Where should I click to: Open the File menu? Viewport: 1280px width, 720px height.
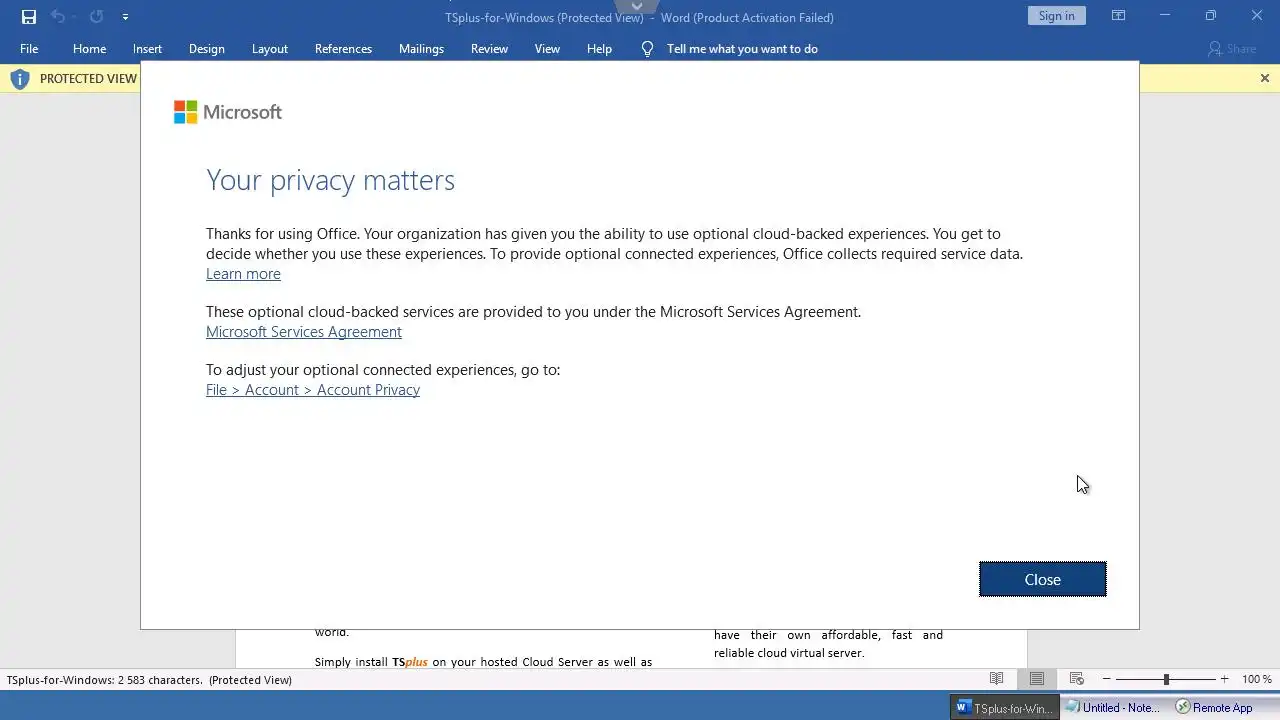[x=29, y=48]
